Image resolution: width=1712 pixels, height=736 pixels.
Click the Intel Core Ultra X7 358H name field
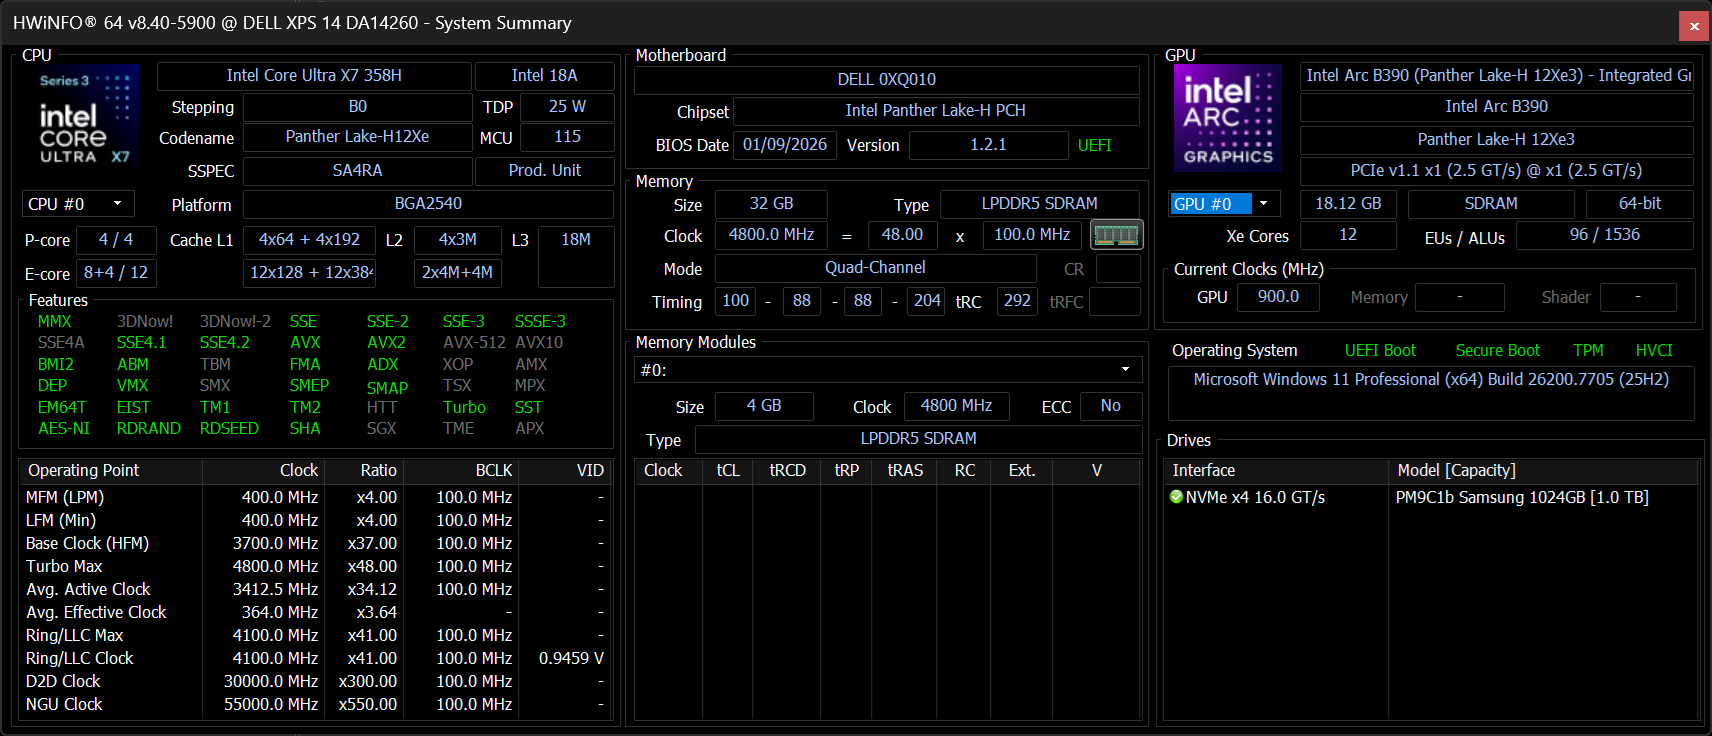pos(314,76)
